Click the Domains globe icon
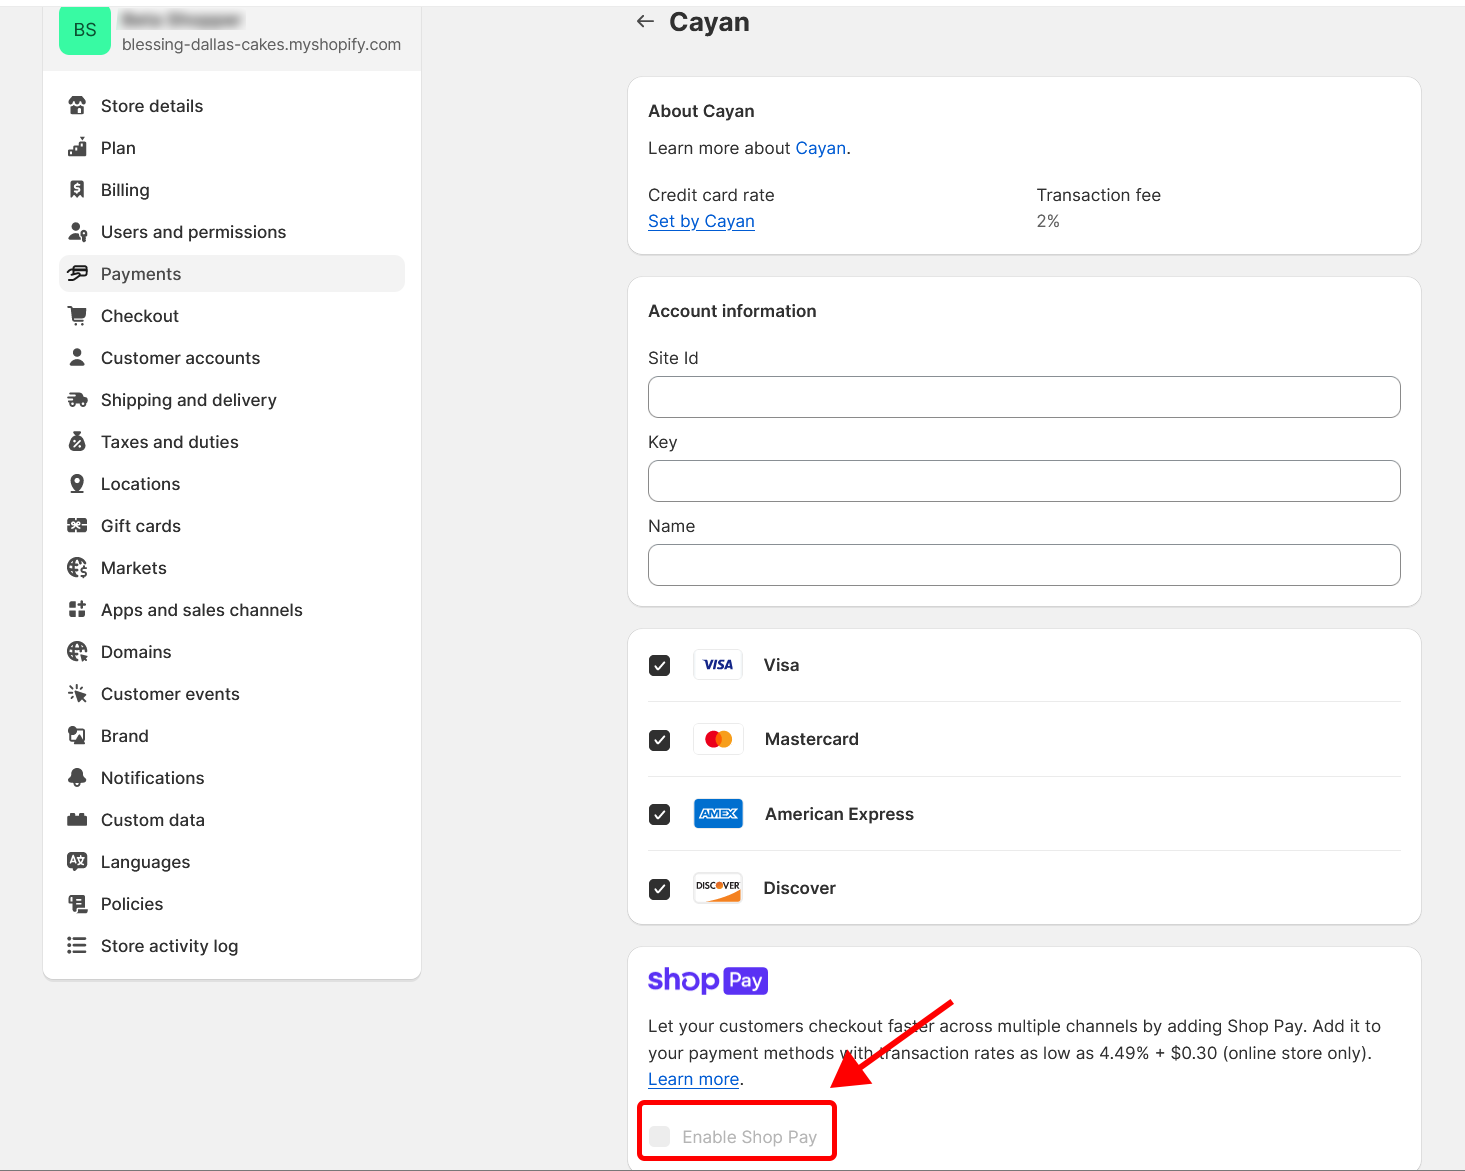 coord(77,652)
